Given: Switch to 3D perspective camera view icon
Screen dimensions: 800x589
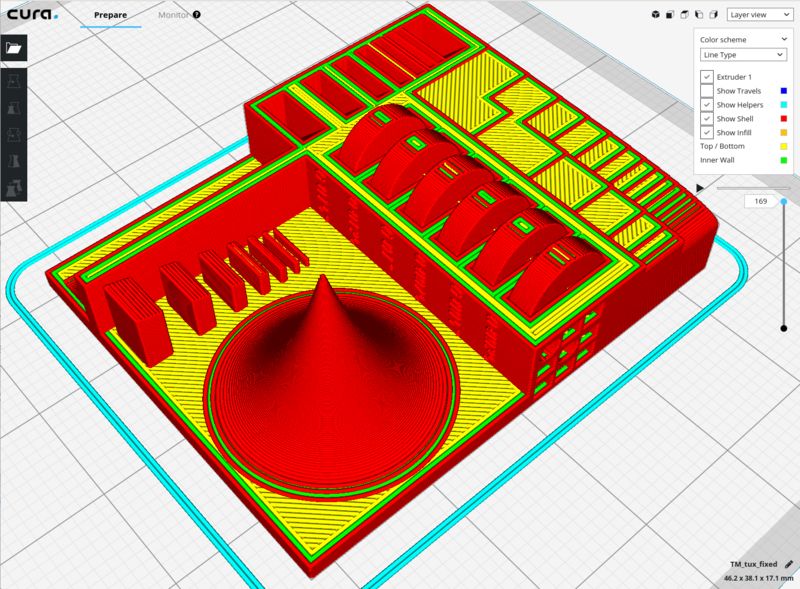Looking at the screenshot, I should 656,15.
